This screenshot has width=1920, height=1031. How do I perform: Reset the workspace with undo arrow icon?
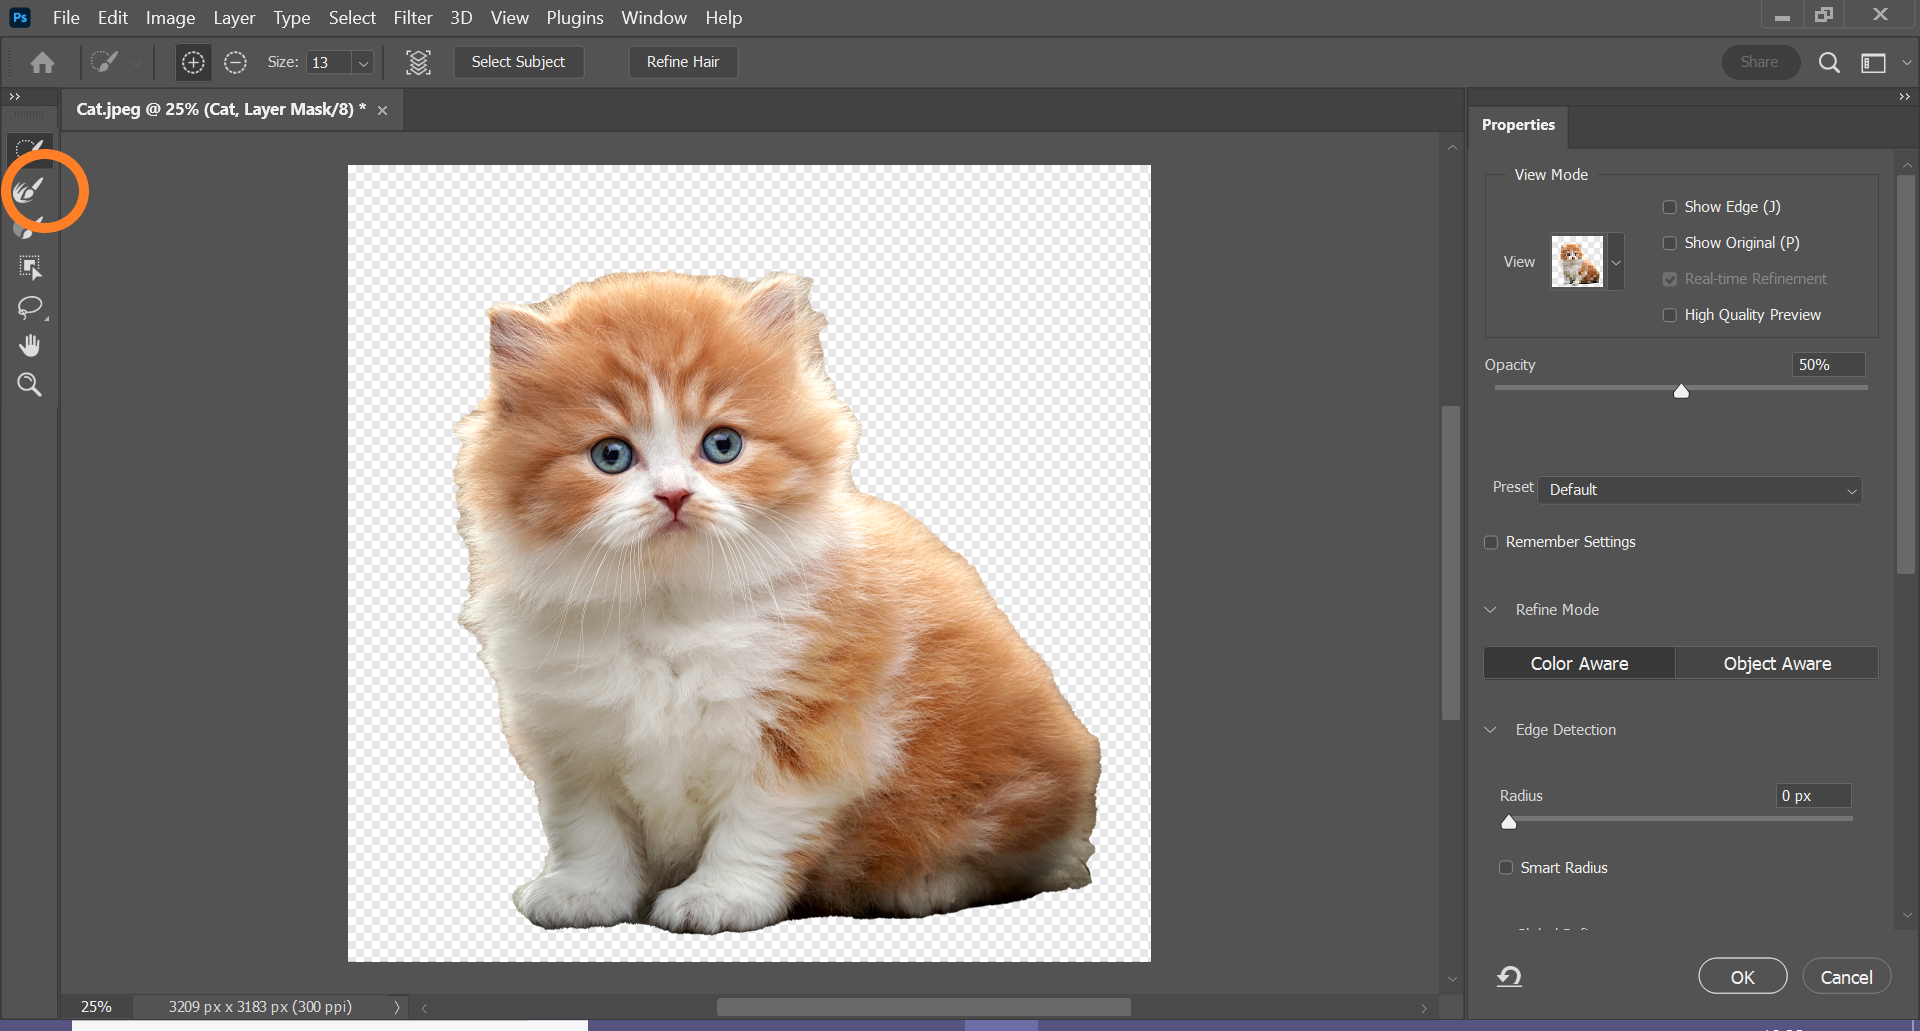pos(1509,976)
